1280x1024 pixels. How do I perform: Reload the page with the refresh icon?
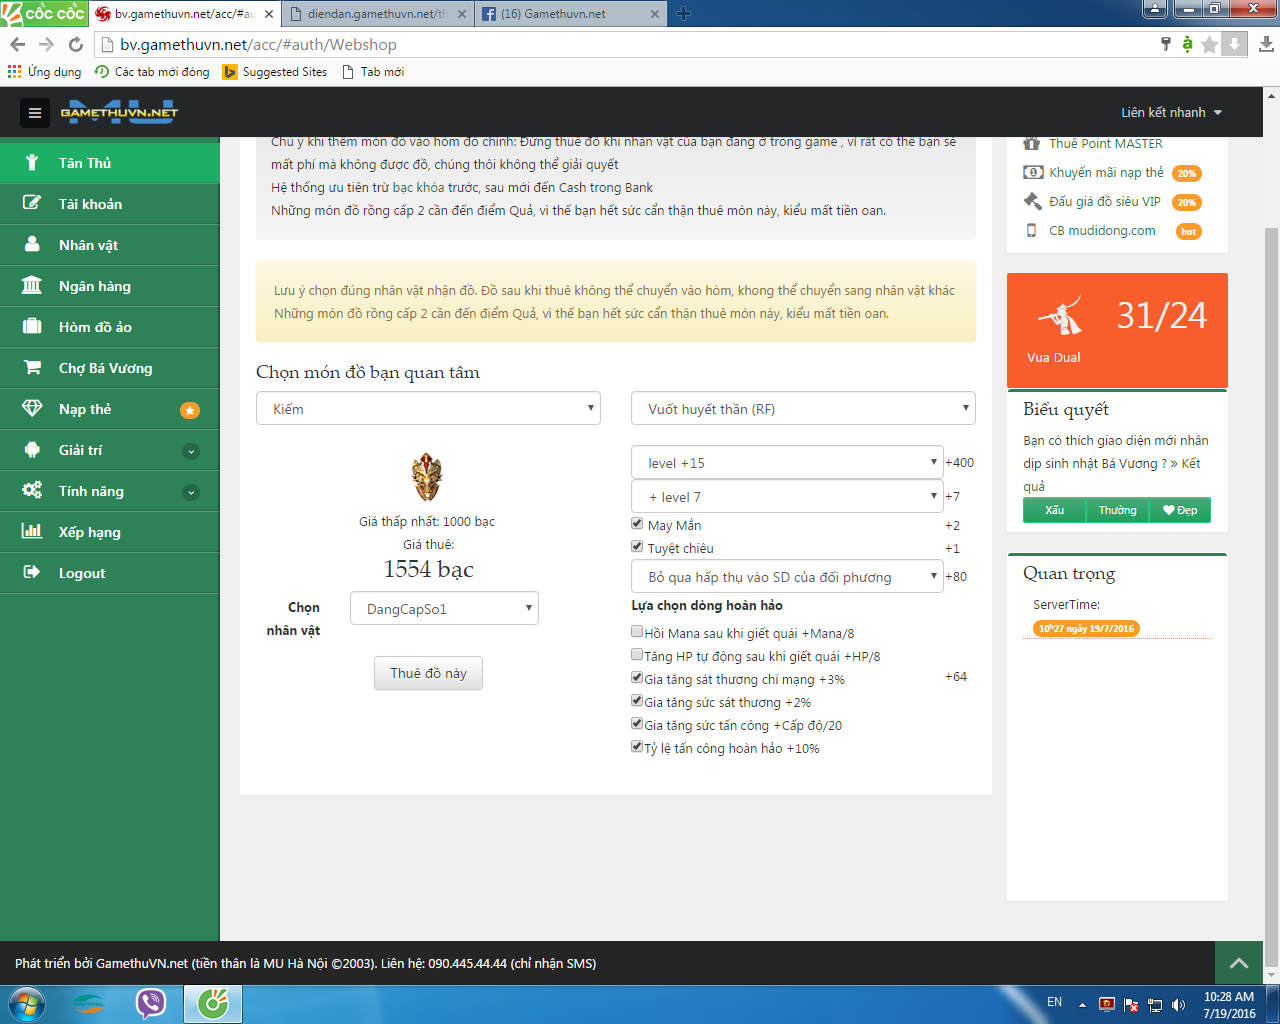click(76, 44)
